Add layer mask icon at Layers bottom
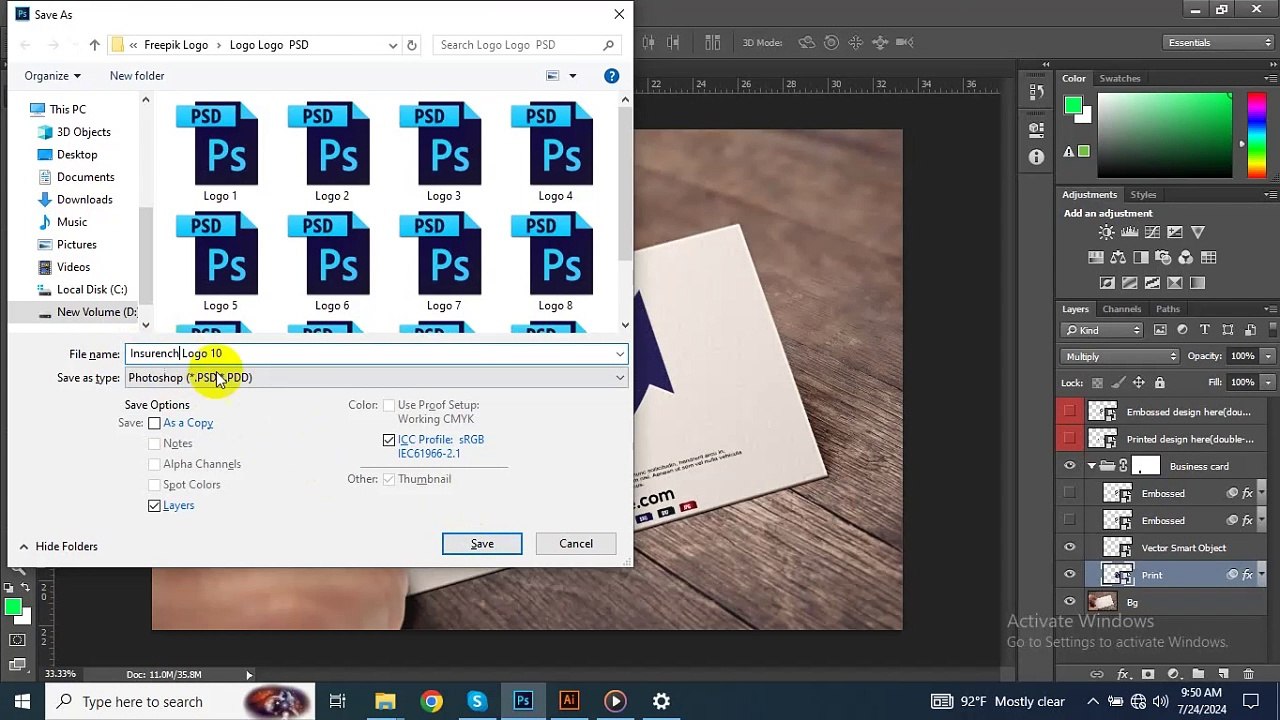Image resolution: width=1280 pixels, height=720 pixels. (x=1148, y=674)
